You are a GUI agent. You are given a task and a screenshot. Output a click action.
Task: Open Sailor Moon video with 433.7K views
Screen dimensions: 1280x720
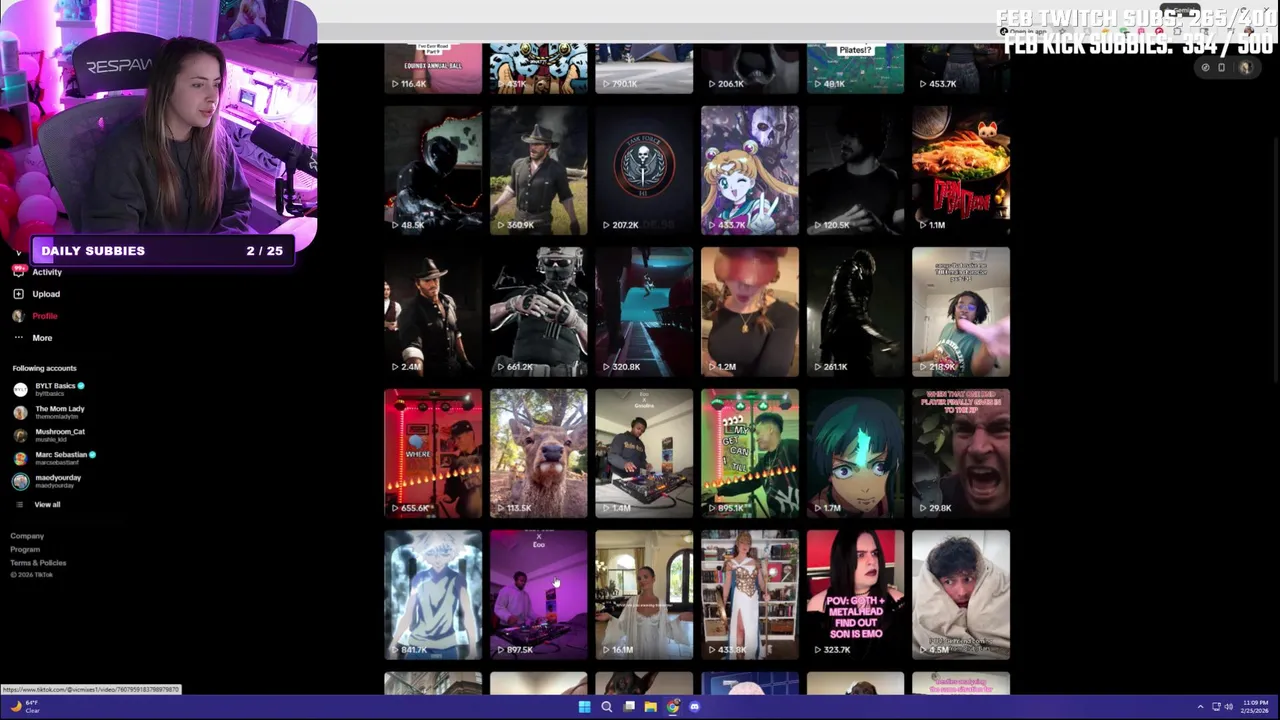click(x=750, y=170)
